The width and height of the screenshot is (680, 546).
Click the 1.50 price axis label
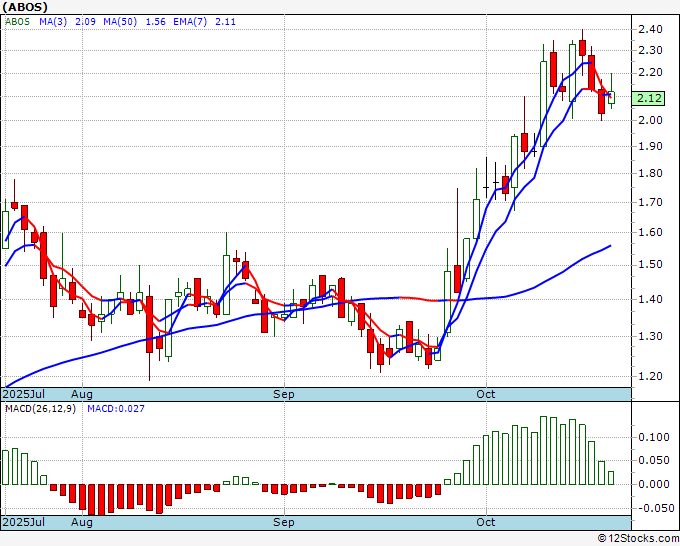[x=650, y=265]
